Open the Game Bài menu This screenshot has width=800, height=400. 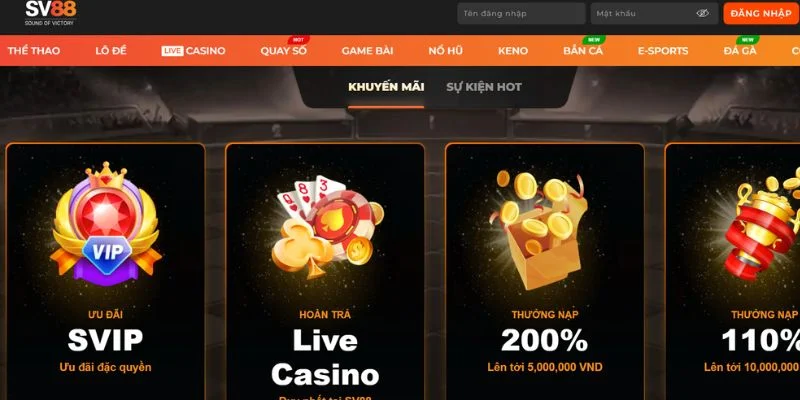point(367,51)
